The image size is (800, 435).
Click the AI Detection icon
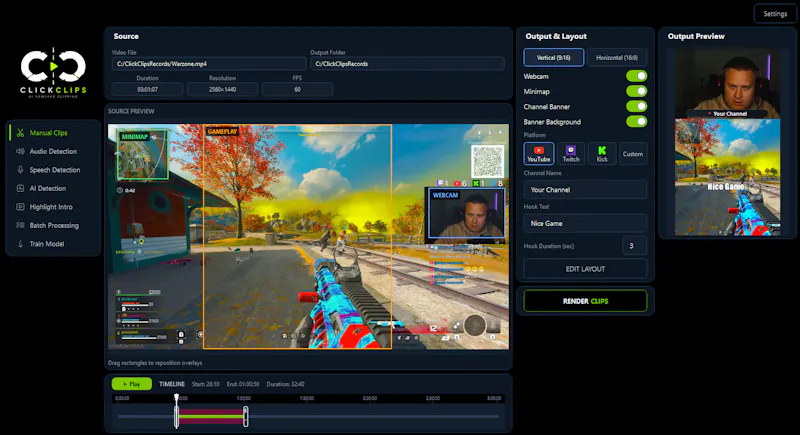tap(20, 188)
